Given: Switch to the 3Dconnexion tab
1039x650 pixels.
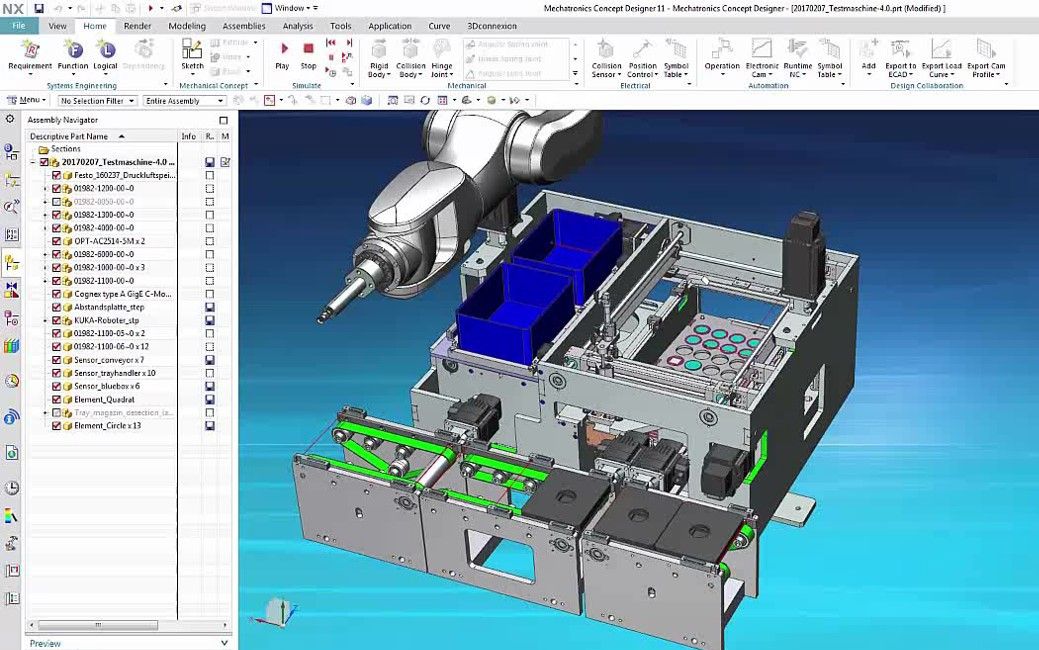Looking at the screenshot, I should click(x=492, y=26).
